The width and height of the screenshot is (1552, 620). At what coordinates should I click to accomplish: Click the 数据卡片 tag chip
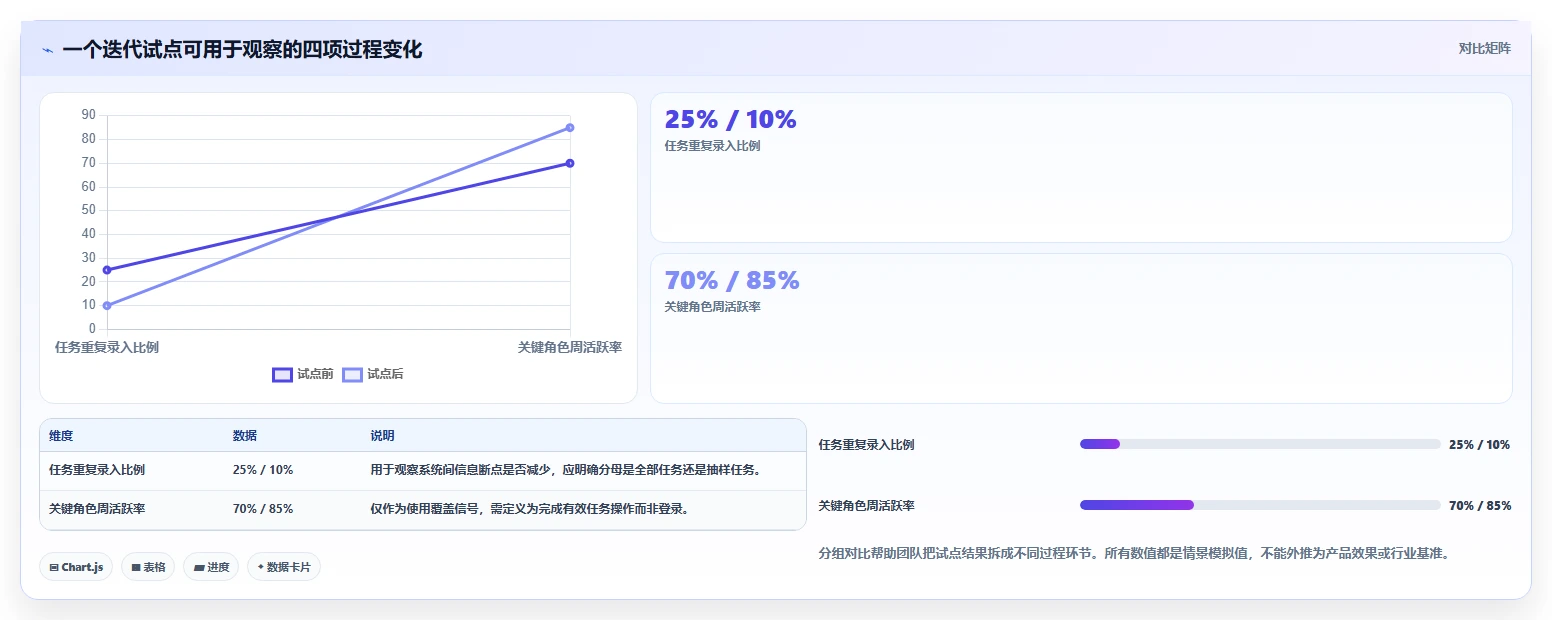coord(284,567)
